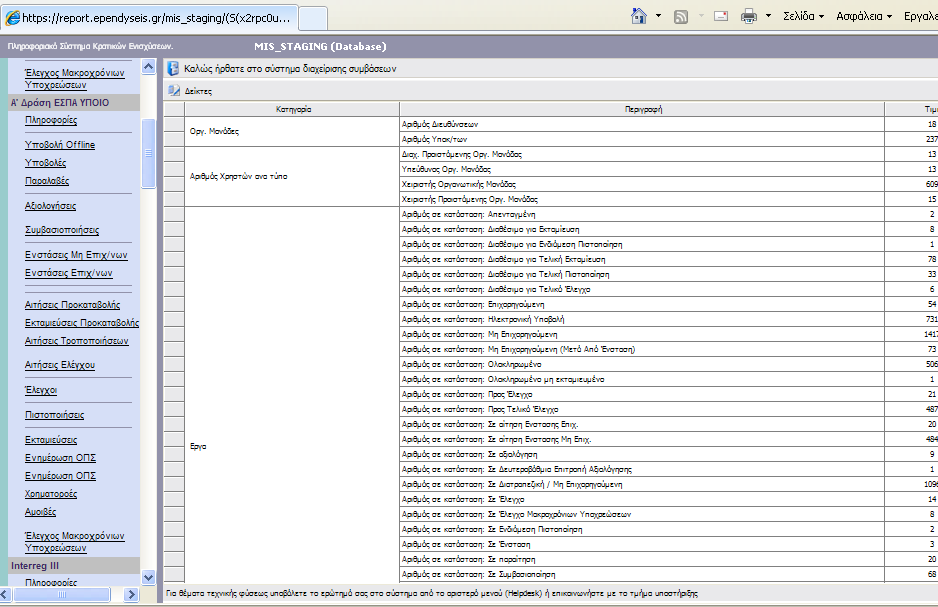Click the RSS feeds icon
Screen dimensions: 938x607
[681, 17]
